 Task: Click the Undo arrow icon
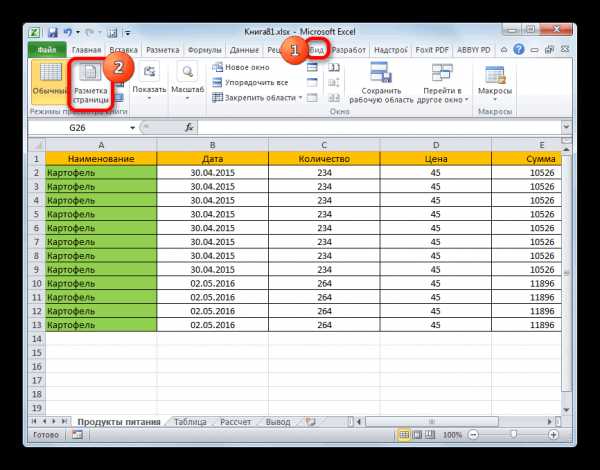(68, 33)
